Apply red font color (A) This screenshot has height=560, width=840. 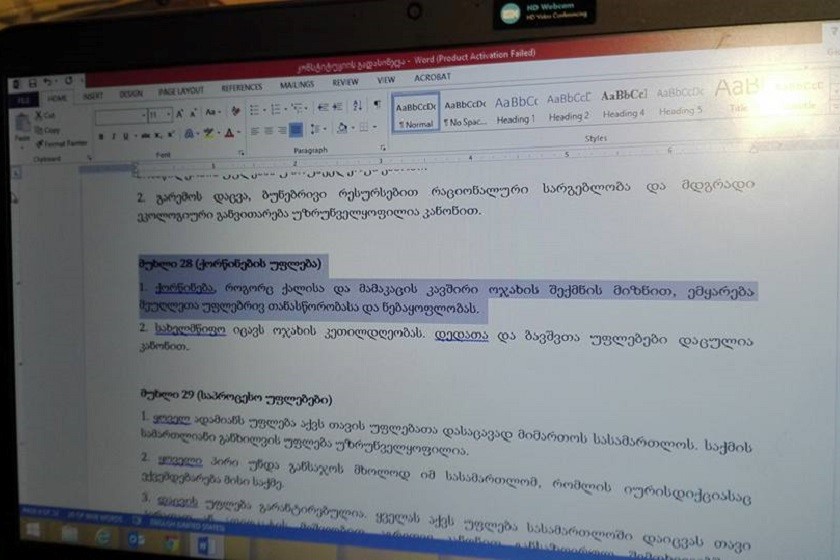coord(229,133)
